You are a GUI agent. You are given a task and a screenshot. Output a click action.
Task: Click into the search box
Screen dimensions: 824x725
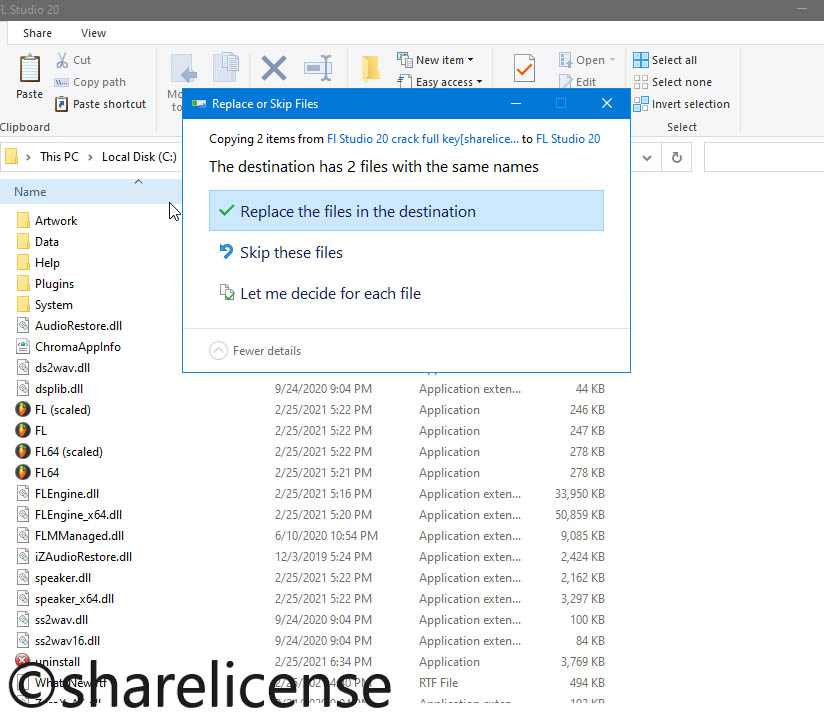point(764,157)
